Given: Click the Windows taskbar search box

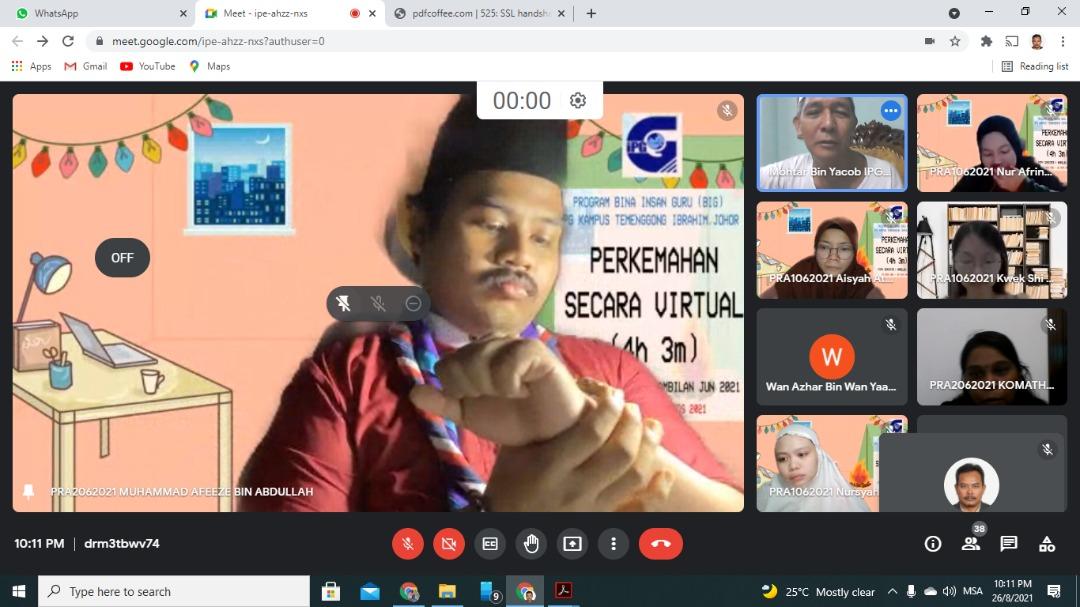Looking at the screenshot, I should tap(174, 591).
